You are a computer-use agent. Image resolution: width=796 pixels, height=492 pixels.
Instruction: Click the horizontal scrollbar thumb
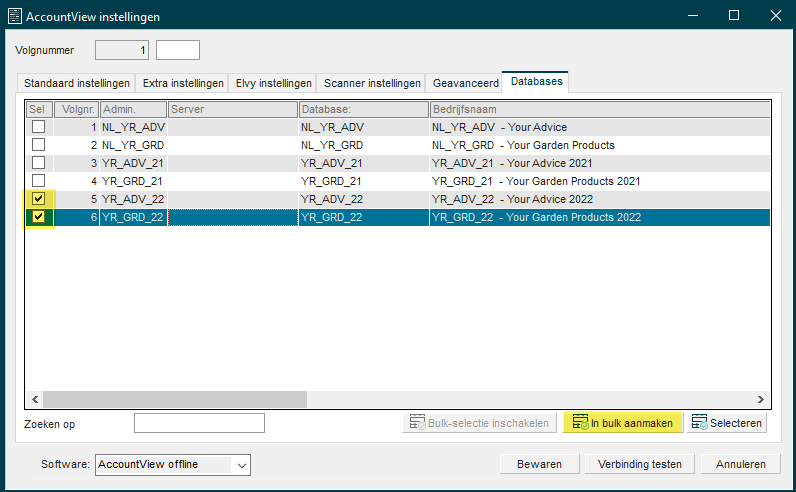(x=175, y=399)
